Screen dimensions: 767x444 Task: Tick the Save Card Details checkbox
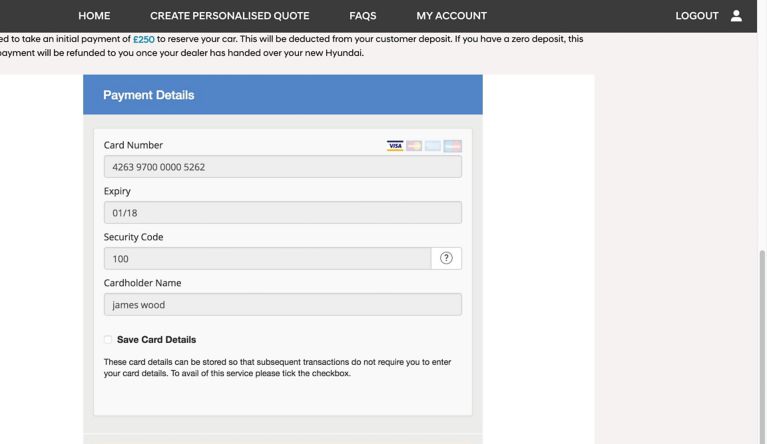pos(108,339)
